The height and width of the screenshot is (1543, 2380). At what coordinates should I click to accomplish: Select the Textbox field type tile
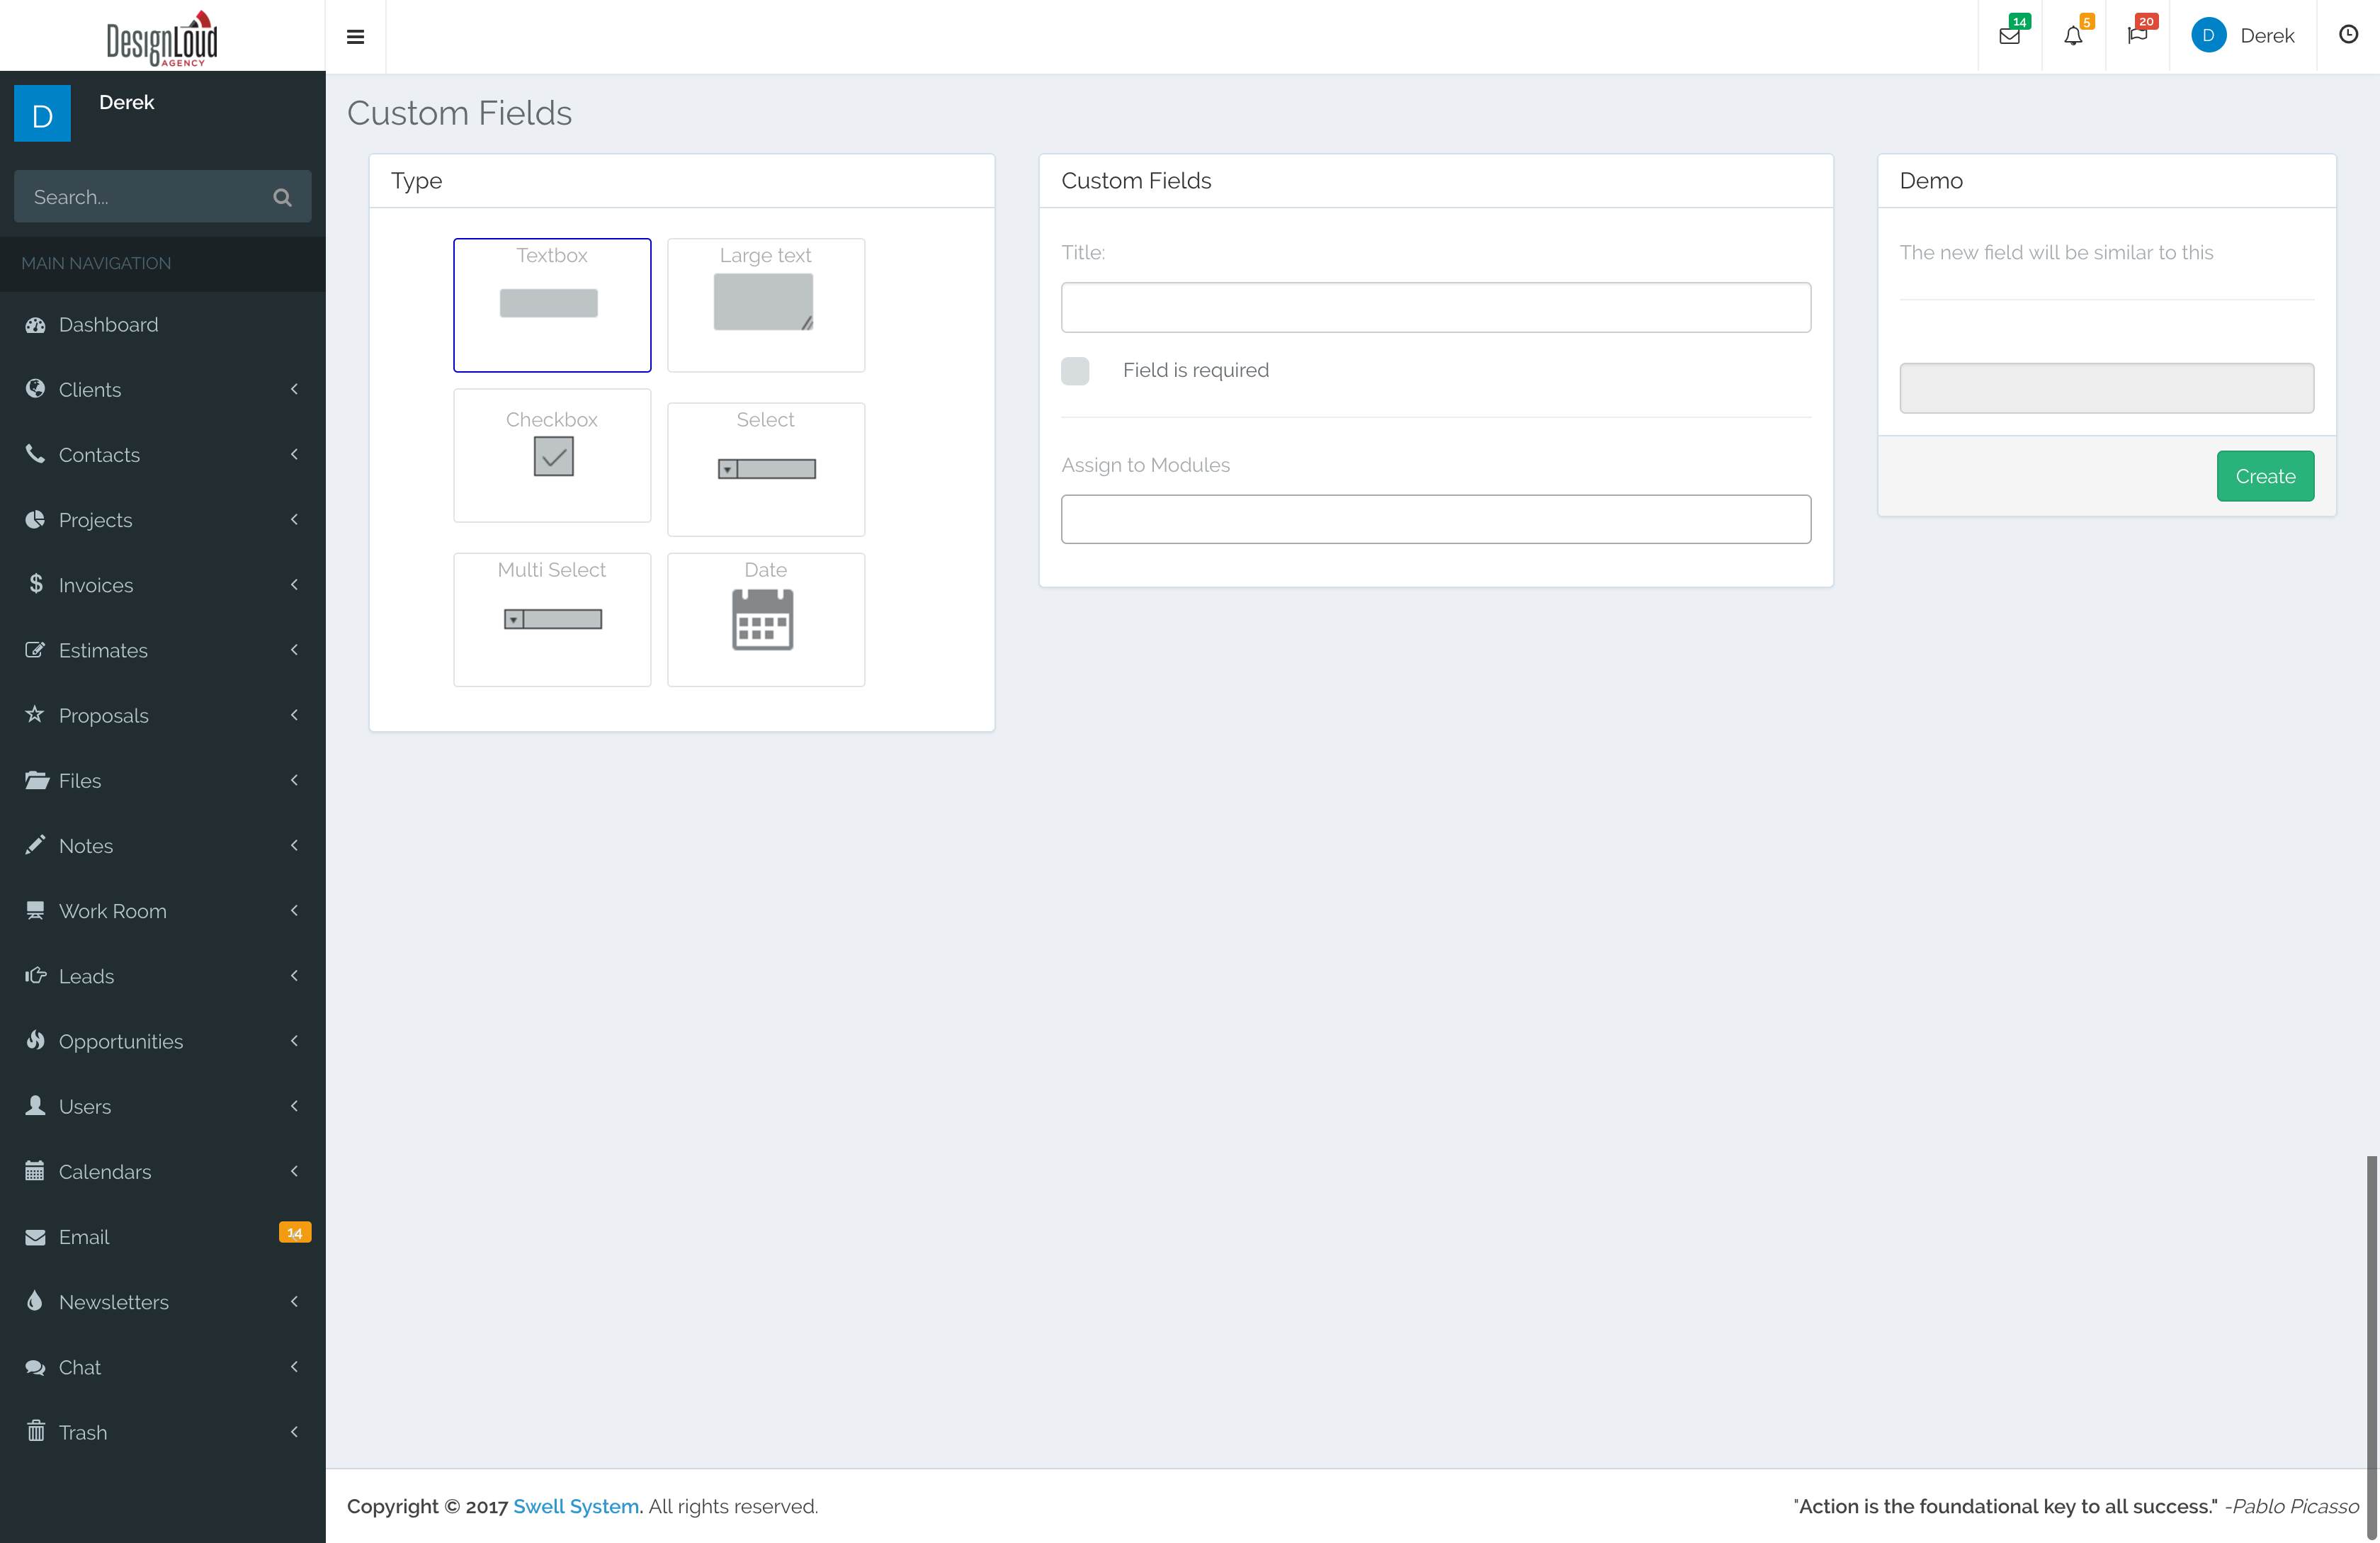tap(552, 304)
